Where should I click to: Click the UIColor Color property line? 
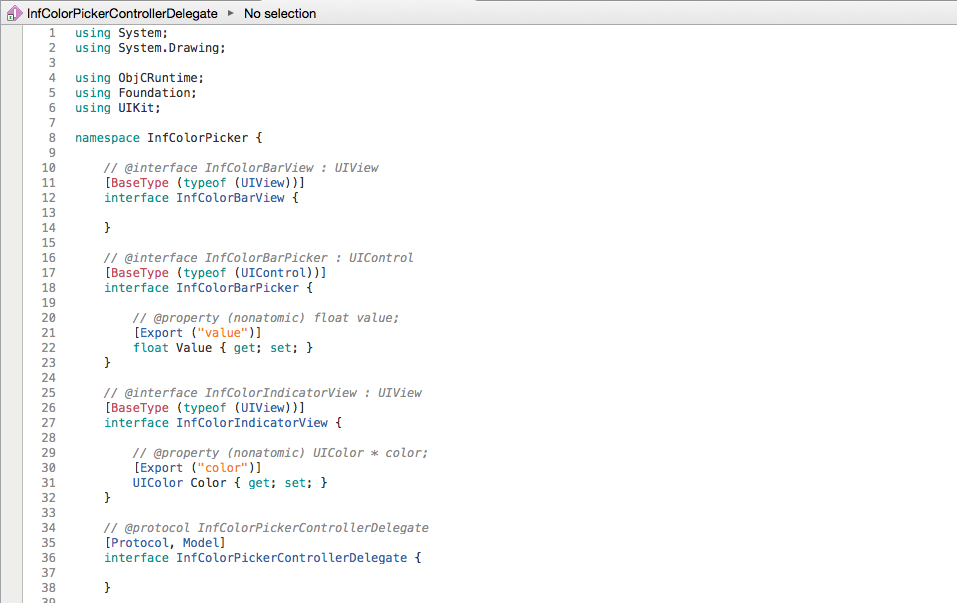pos(230,482)
